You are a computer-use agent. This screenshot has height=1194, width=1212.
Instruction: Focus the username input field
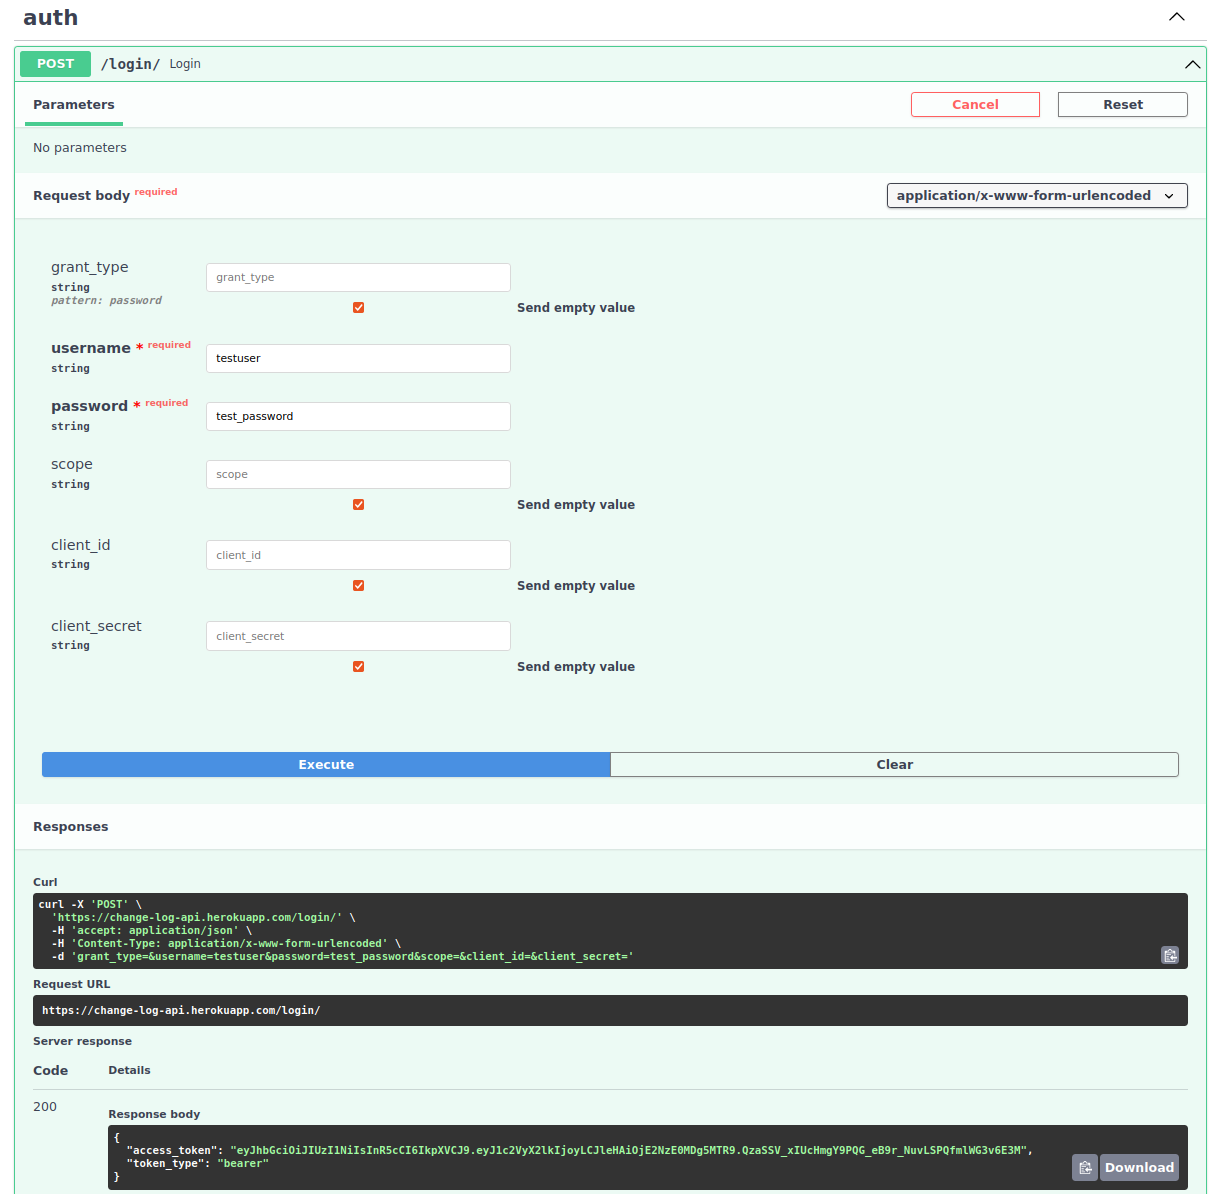358,358
